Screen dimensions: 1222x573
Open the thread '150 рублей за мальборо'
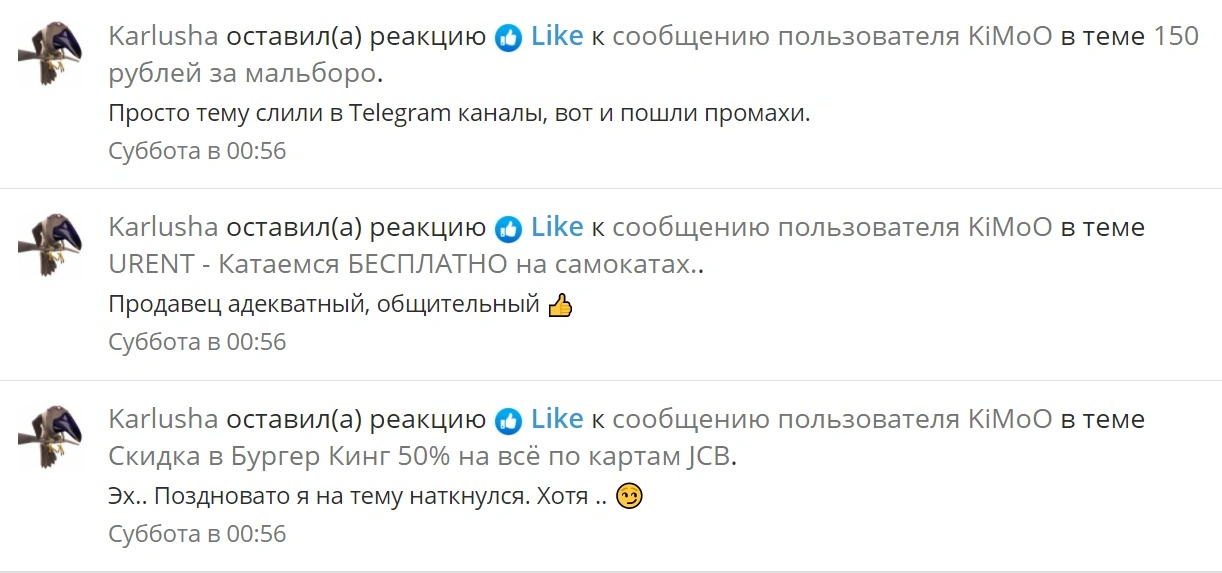tap(653, 55)
